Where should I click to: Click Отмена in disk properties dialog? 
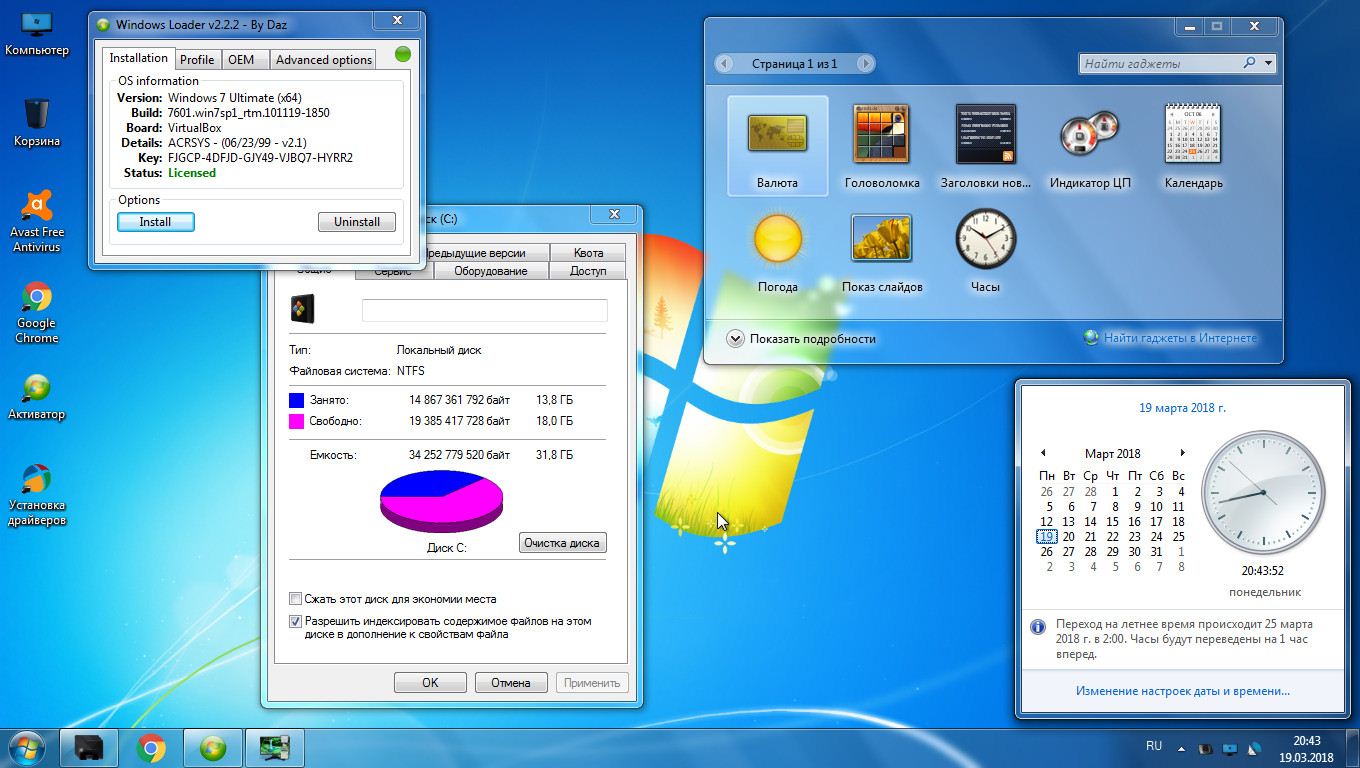(x=510, y=683)
